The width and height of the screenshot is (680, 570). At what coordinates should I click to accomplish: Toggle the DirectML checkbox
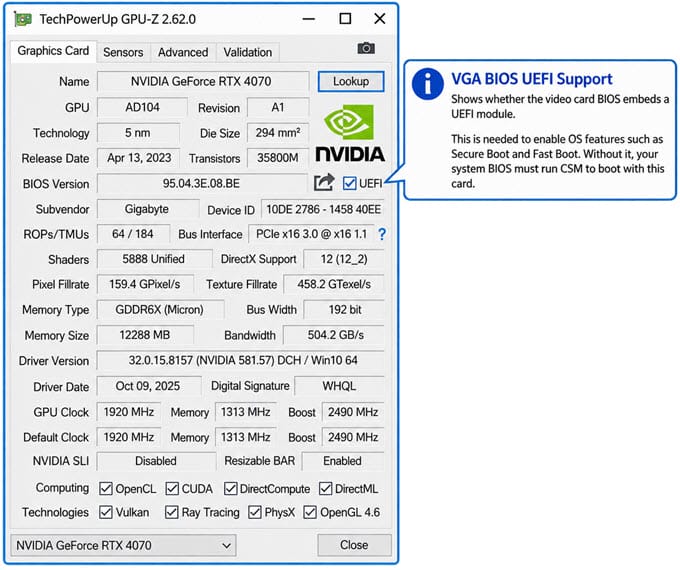click(x=325, y=488)
